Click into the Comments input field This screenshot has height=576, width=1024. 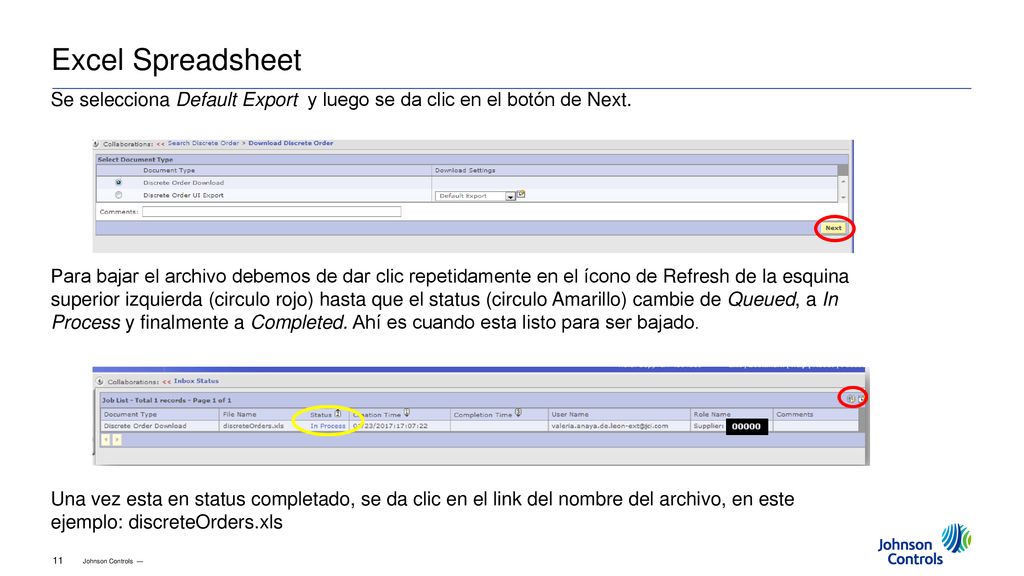[x=272, y=212]
